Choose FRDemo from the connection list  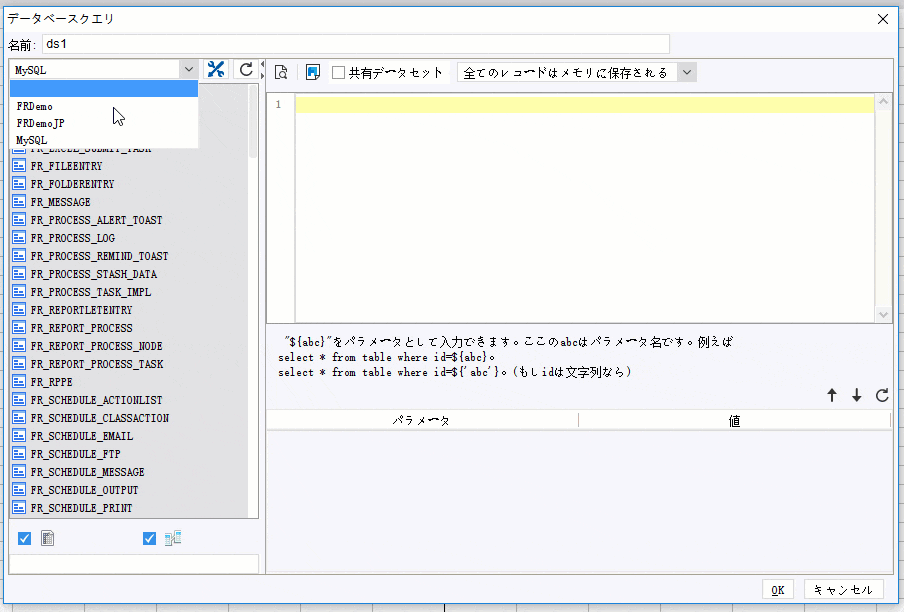coord(104,107)
